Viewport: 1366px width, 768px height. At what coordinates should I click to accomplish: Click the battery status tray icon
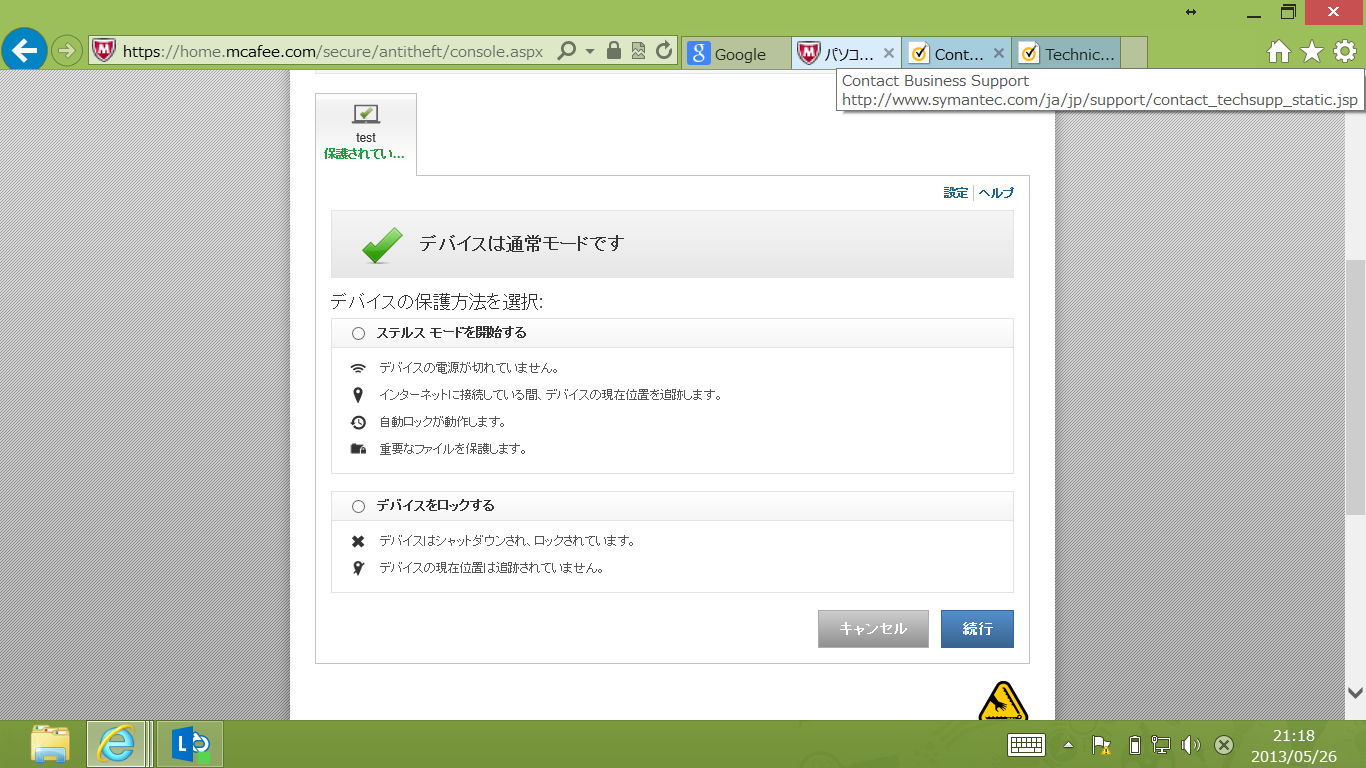pyautogui.click(x=1134, y=745)
